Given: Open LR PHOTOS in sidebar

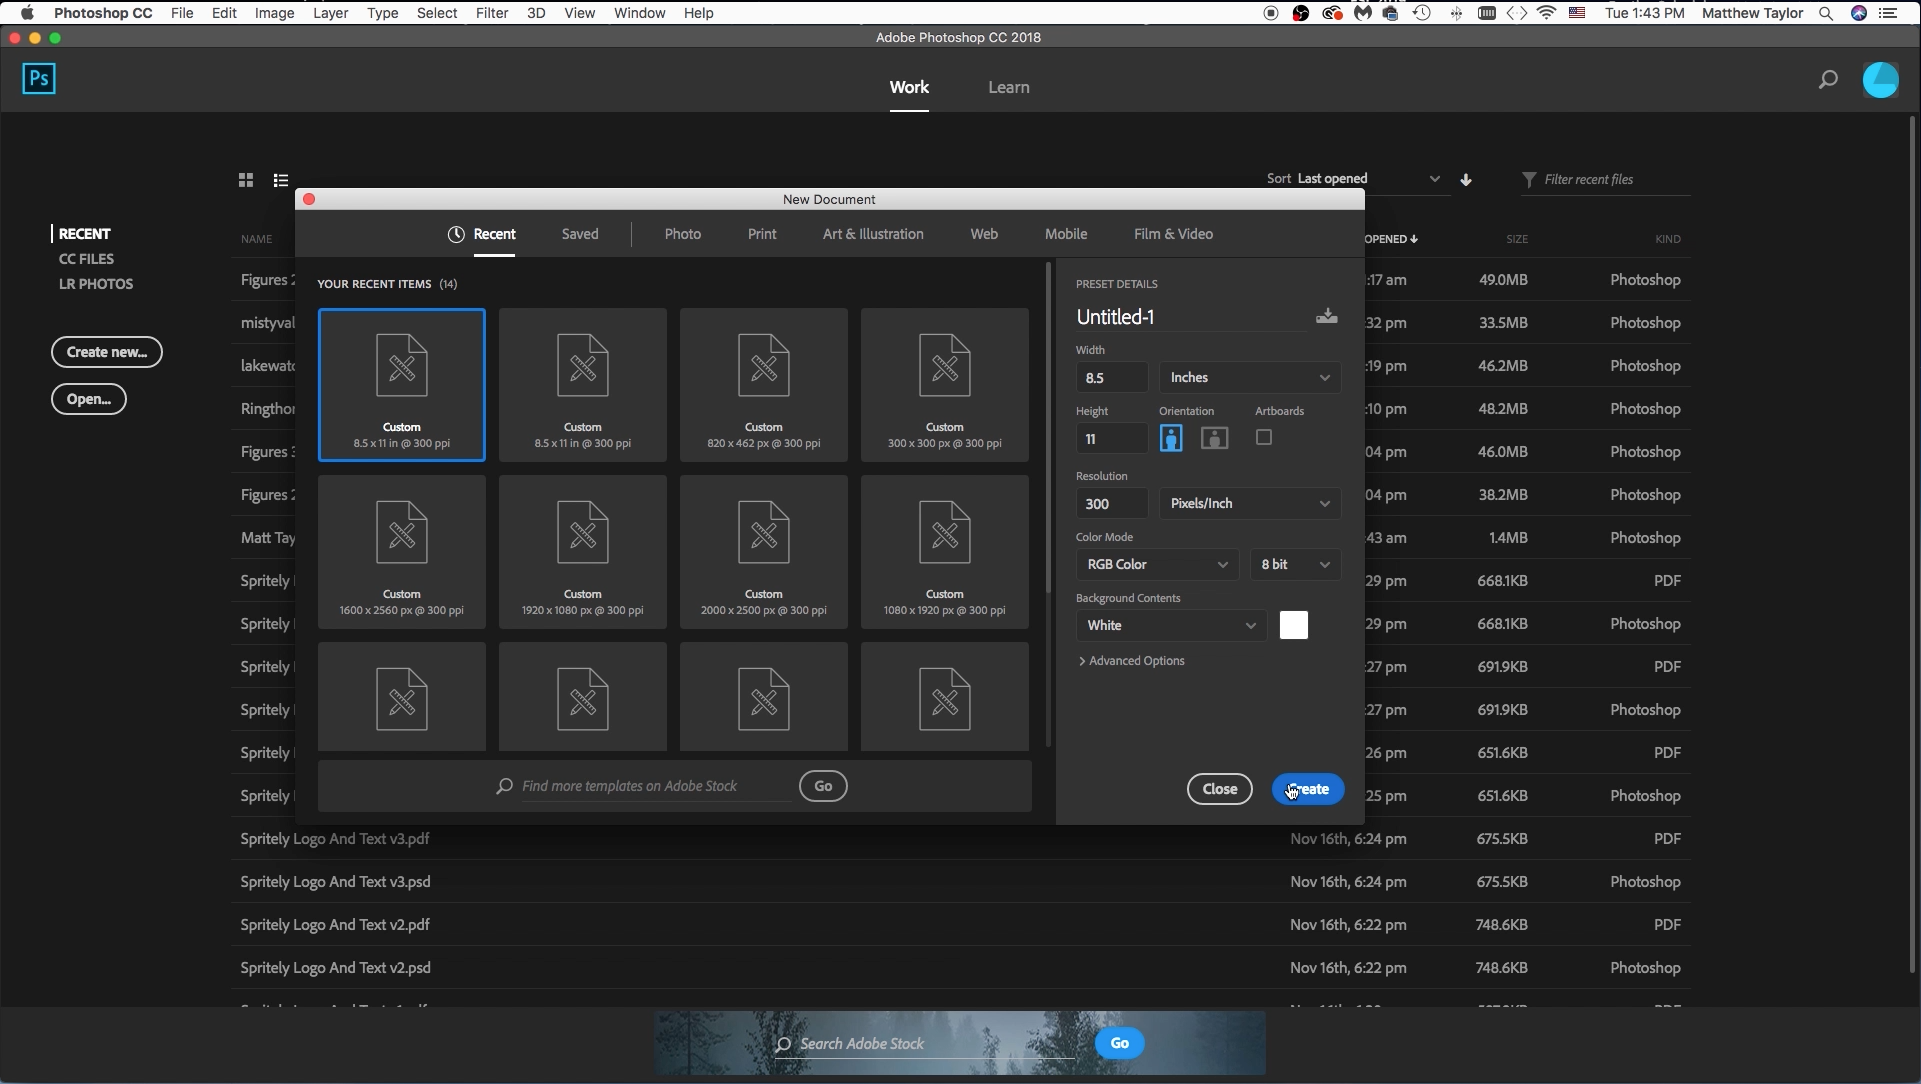Looking at the screenshot, I should [x=96, y=284].
